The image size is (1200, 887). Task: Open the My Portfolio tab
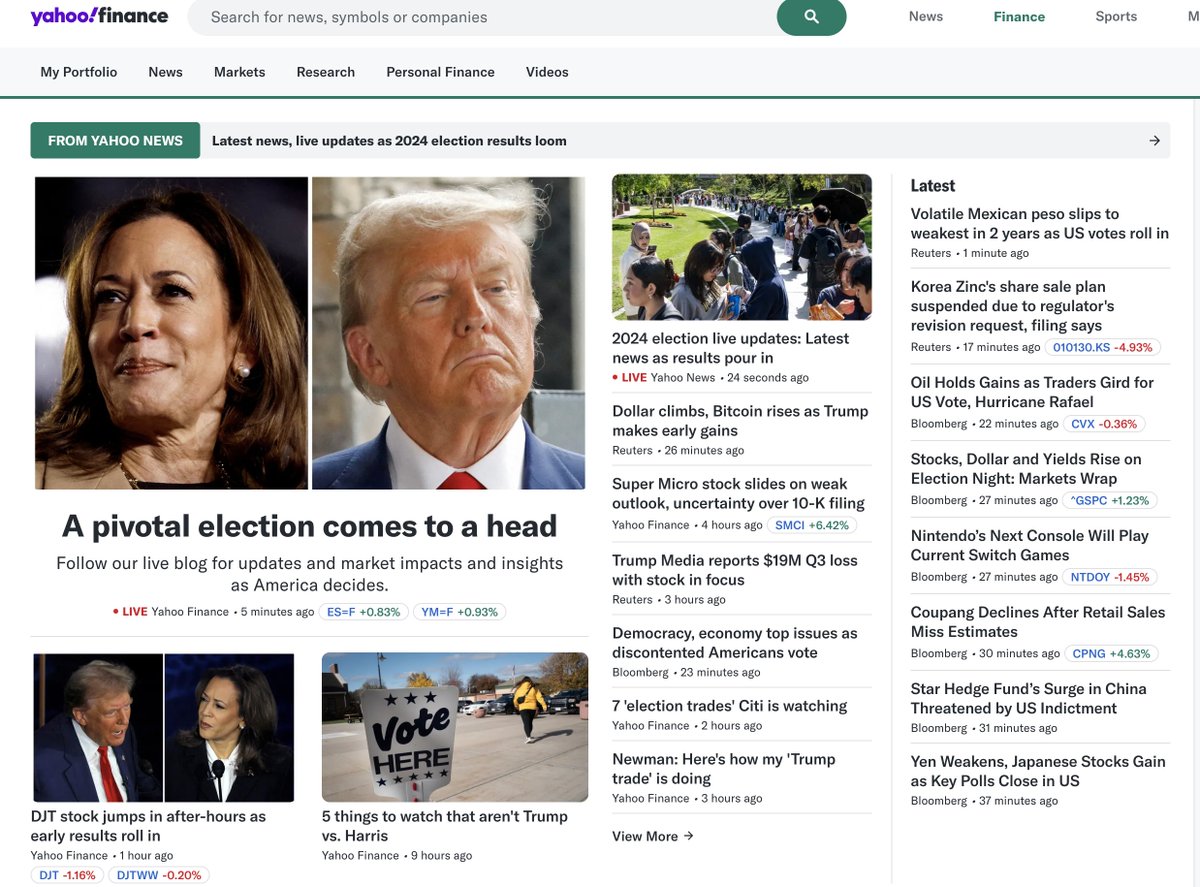coord(79,72)
